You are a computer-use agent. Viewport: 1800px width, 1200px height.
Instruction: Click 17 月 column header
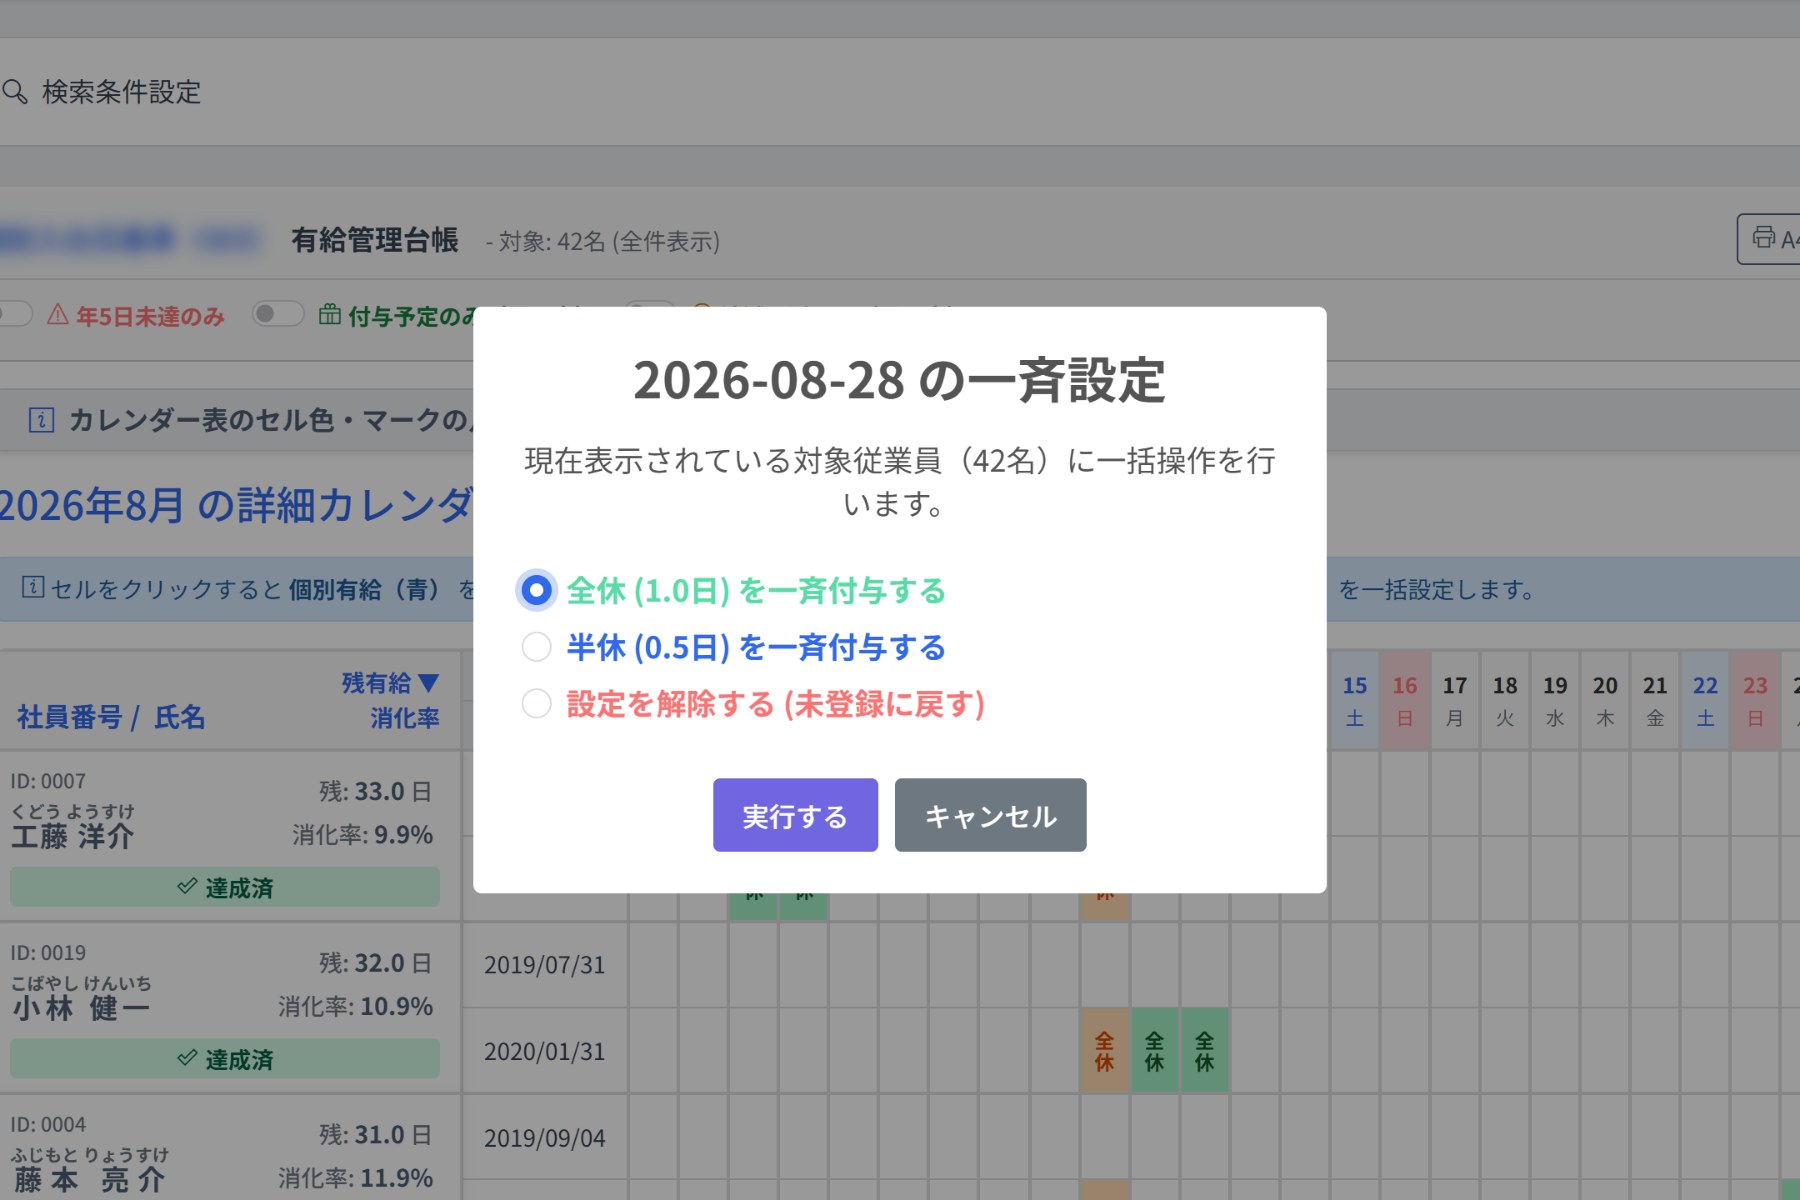coord(1455,700)
